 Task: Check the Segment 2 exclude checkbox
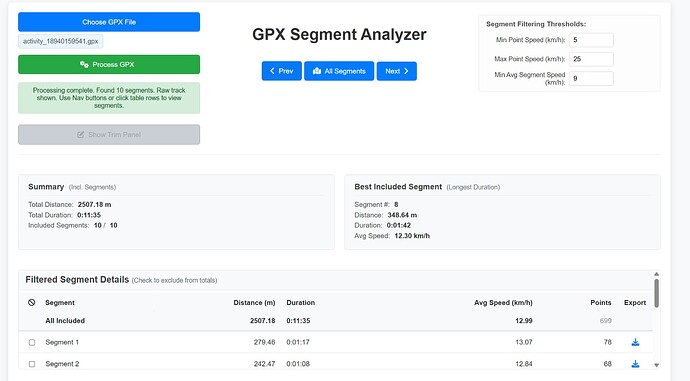click(32, 364)
